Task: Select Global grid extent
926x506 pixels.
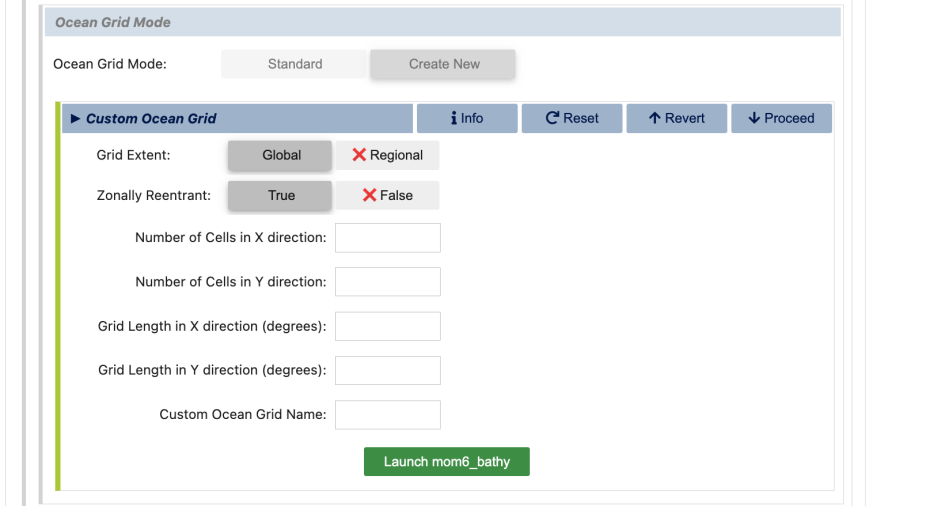Action: tap(281, 155)
